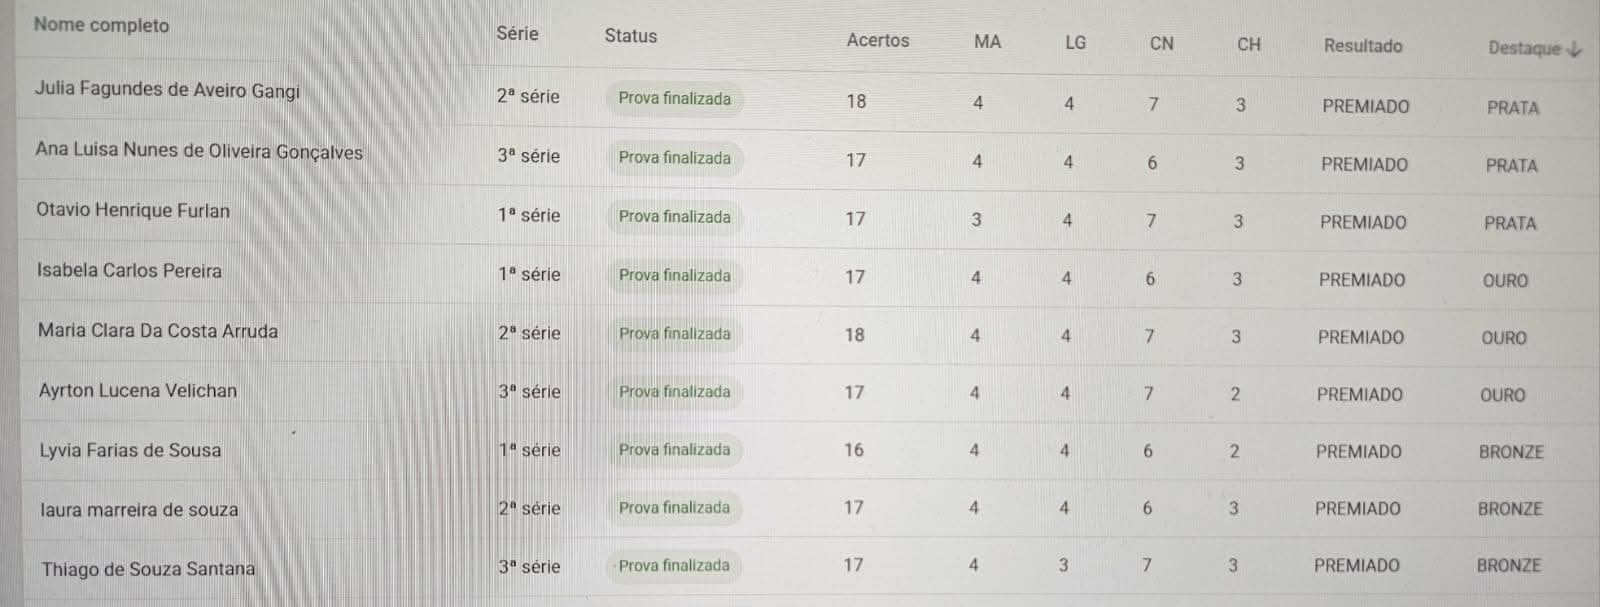Click the MA column header
The height and width of the screenshot is (607, 1600).
point(987,41)
